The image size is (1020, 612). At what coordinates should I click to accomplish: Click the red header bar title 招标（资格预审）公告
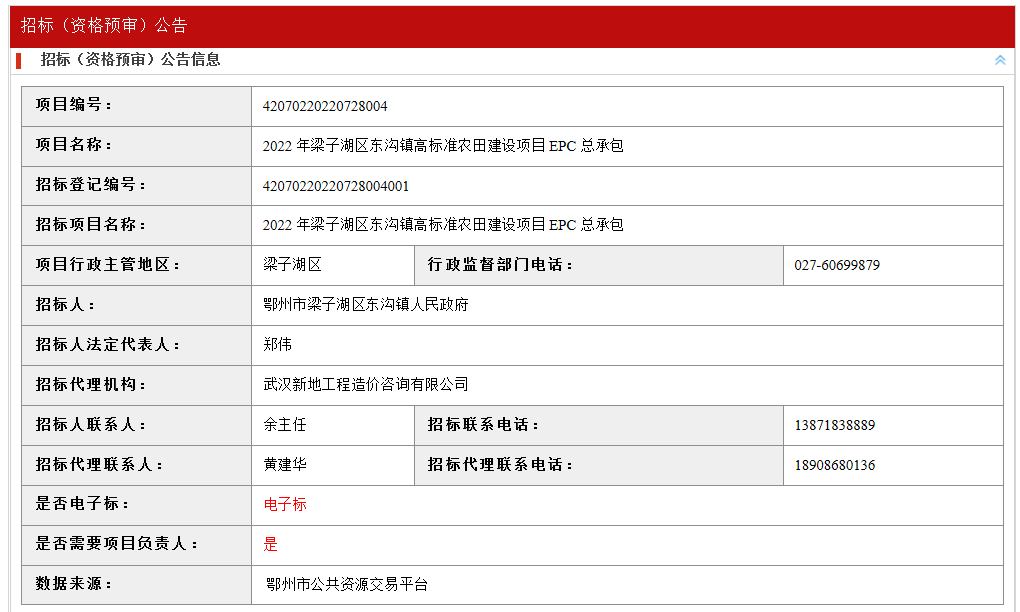[x=104, y=26]
